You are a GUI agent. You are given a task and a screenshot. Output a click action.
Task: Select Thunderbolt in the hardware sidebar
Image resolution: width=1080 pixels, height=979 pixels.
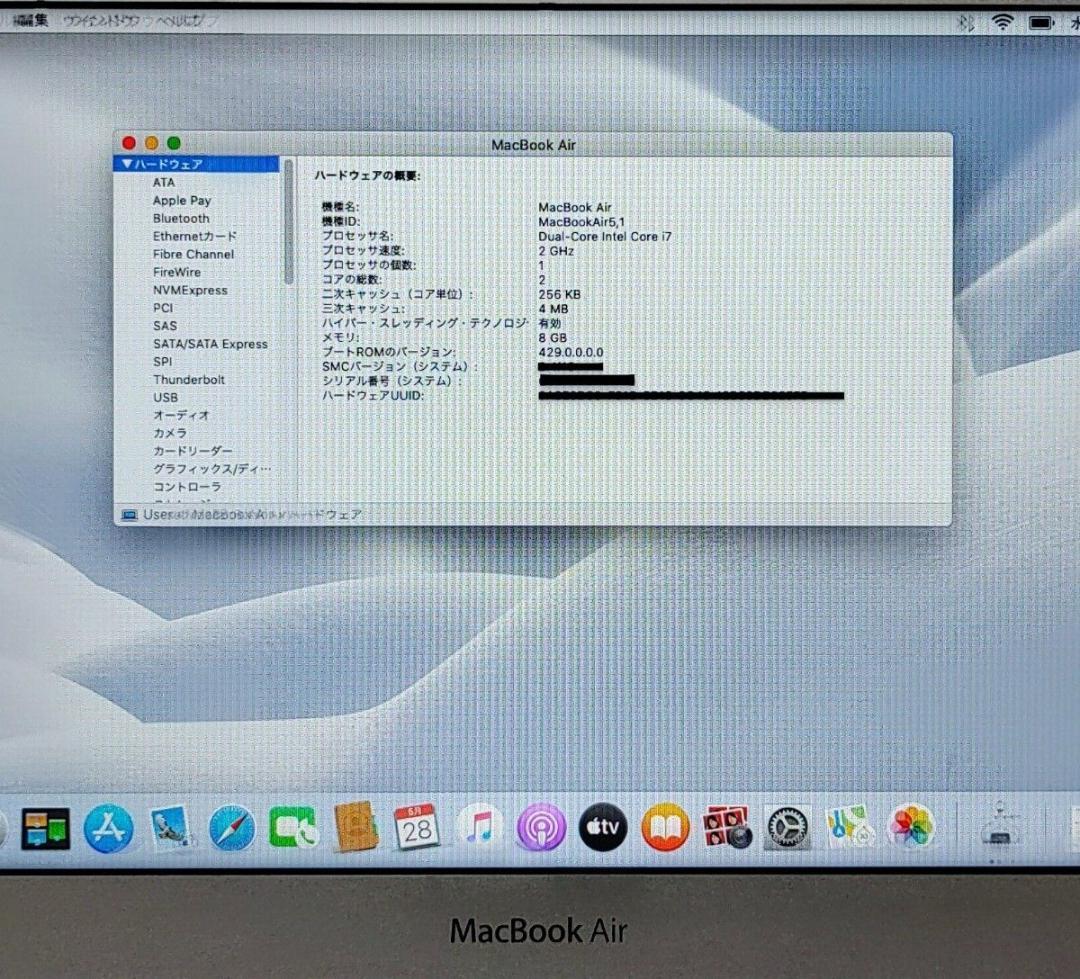189,379
